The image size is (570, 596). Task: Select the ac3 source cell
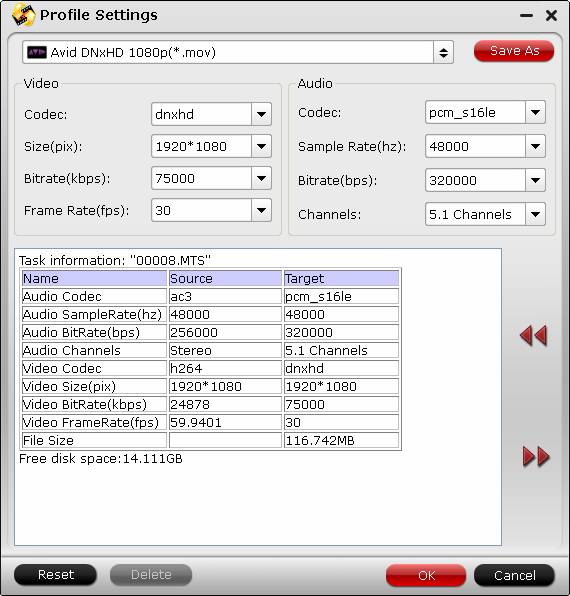click(x=225, y=296)
